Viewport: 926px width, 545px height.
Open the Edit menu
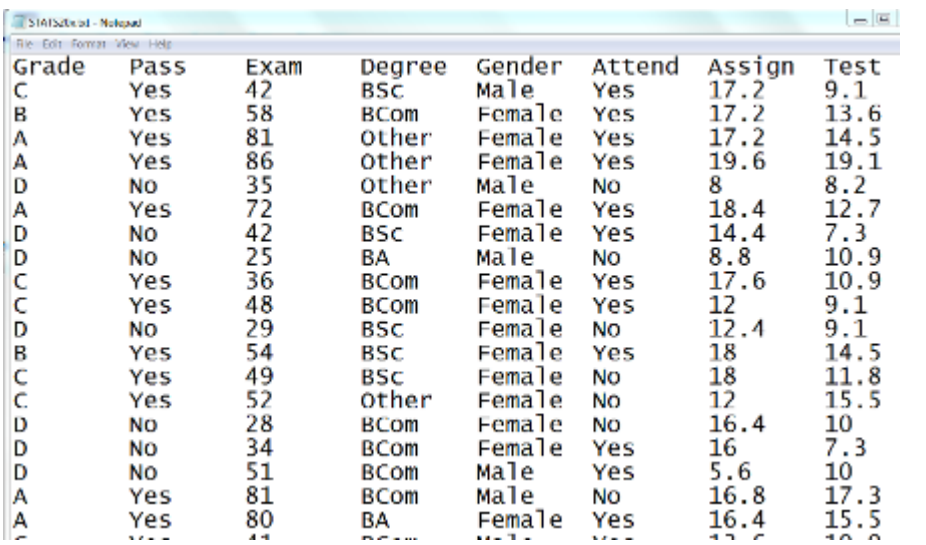52,44
